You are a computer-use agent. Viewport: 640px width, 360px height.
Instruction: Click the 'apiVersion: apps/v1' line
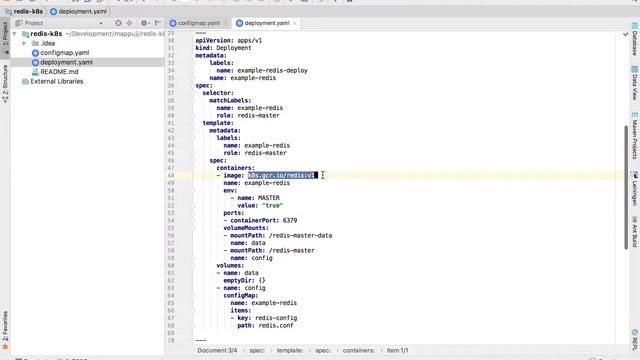pos(229,40)
